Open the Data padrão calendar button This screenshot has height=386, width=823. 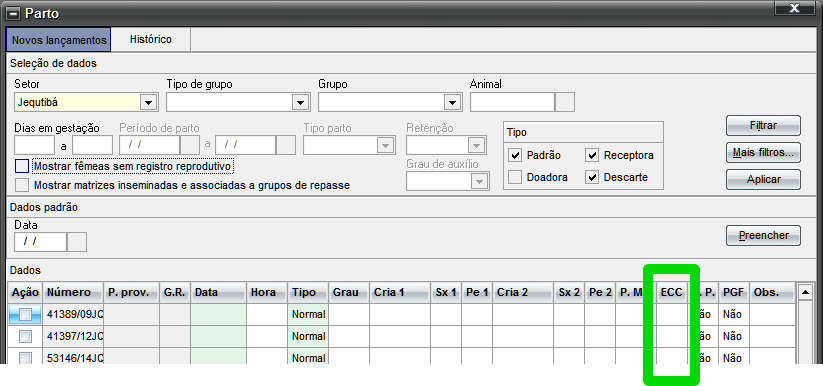(77, 242)
